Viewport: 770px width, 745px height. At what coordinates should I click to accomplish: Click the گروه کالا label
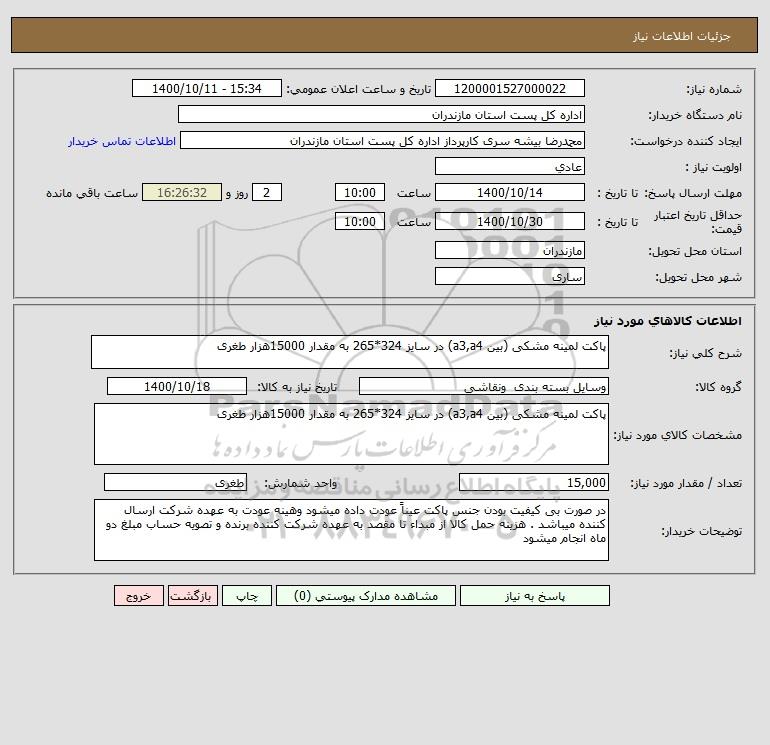718,387
